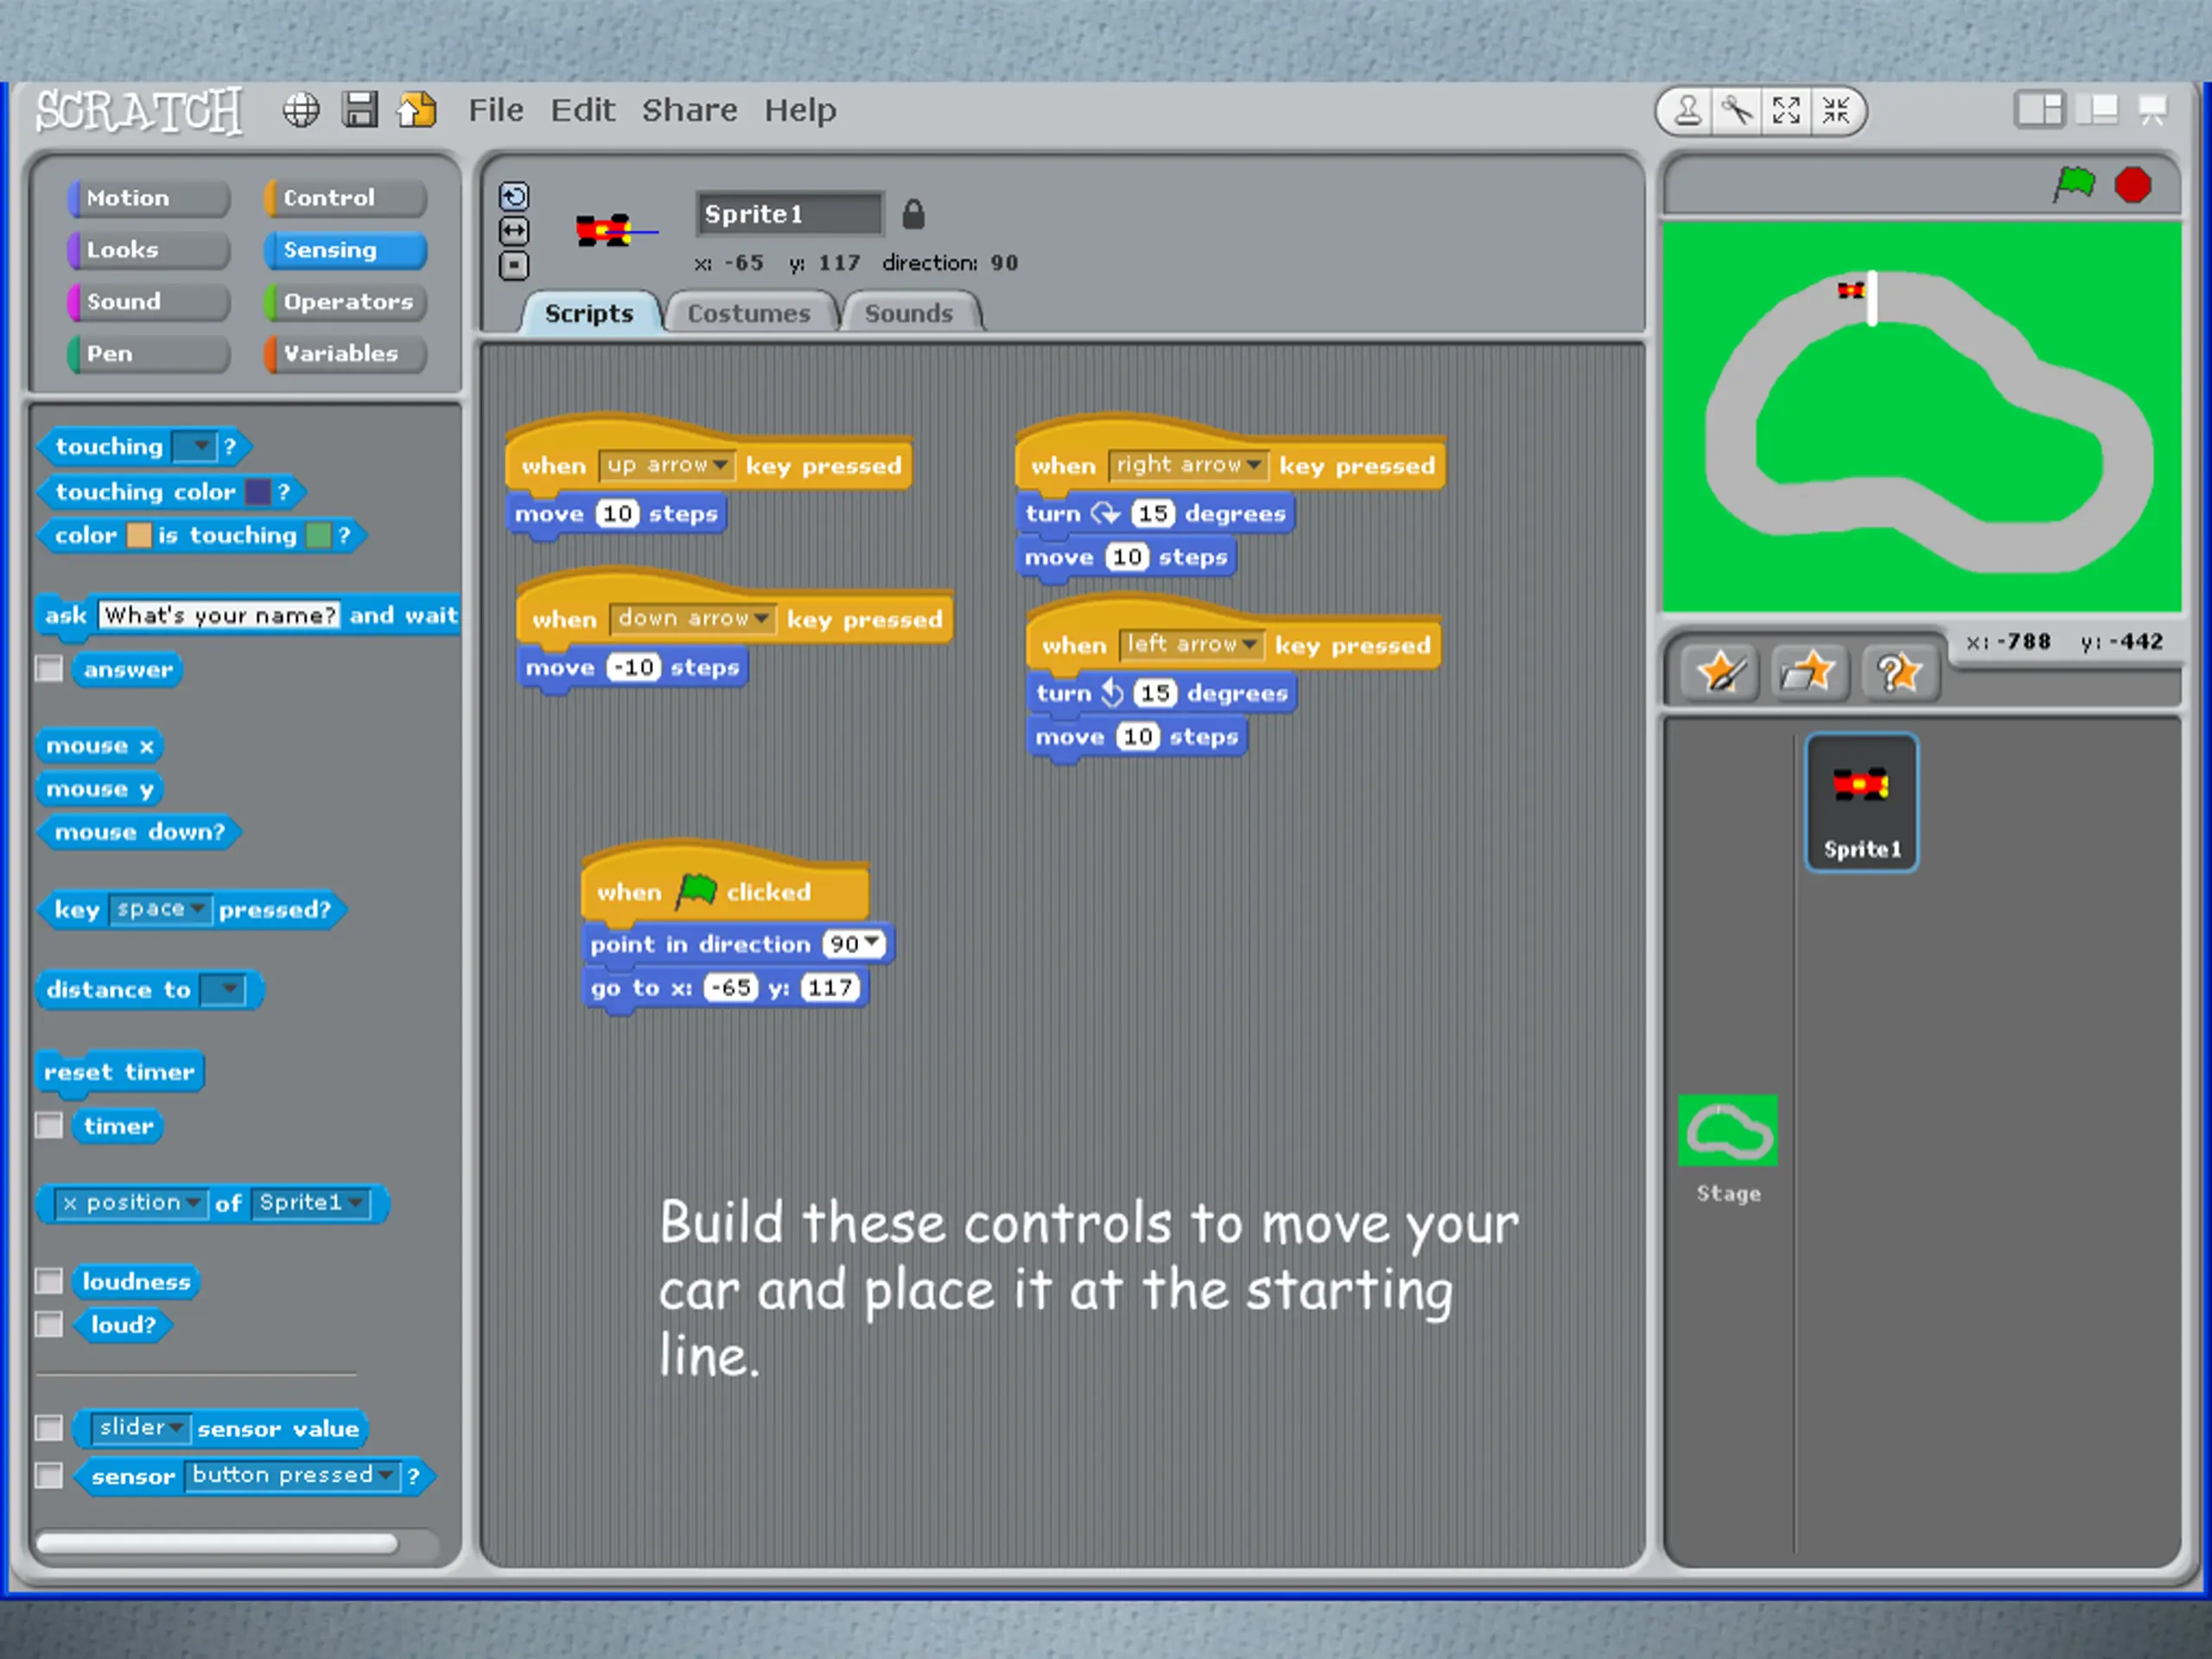Show the Looks blocks category
This screenshot has height=1659, width=2212.
[x=148, y=250]
